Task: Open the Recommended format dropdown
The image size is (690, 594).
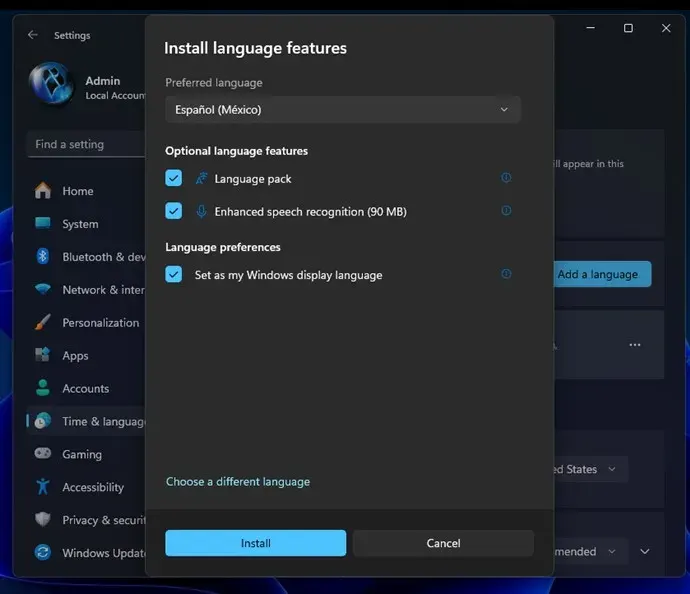Action: [590, 551]
